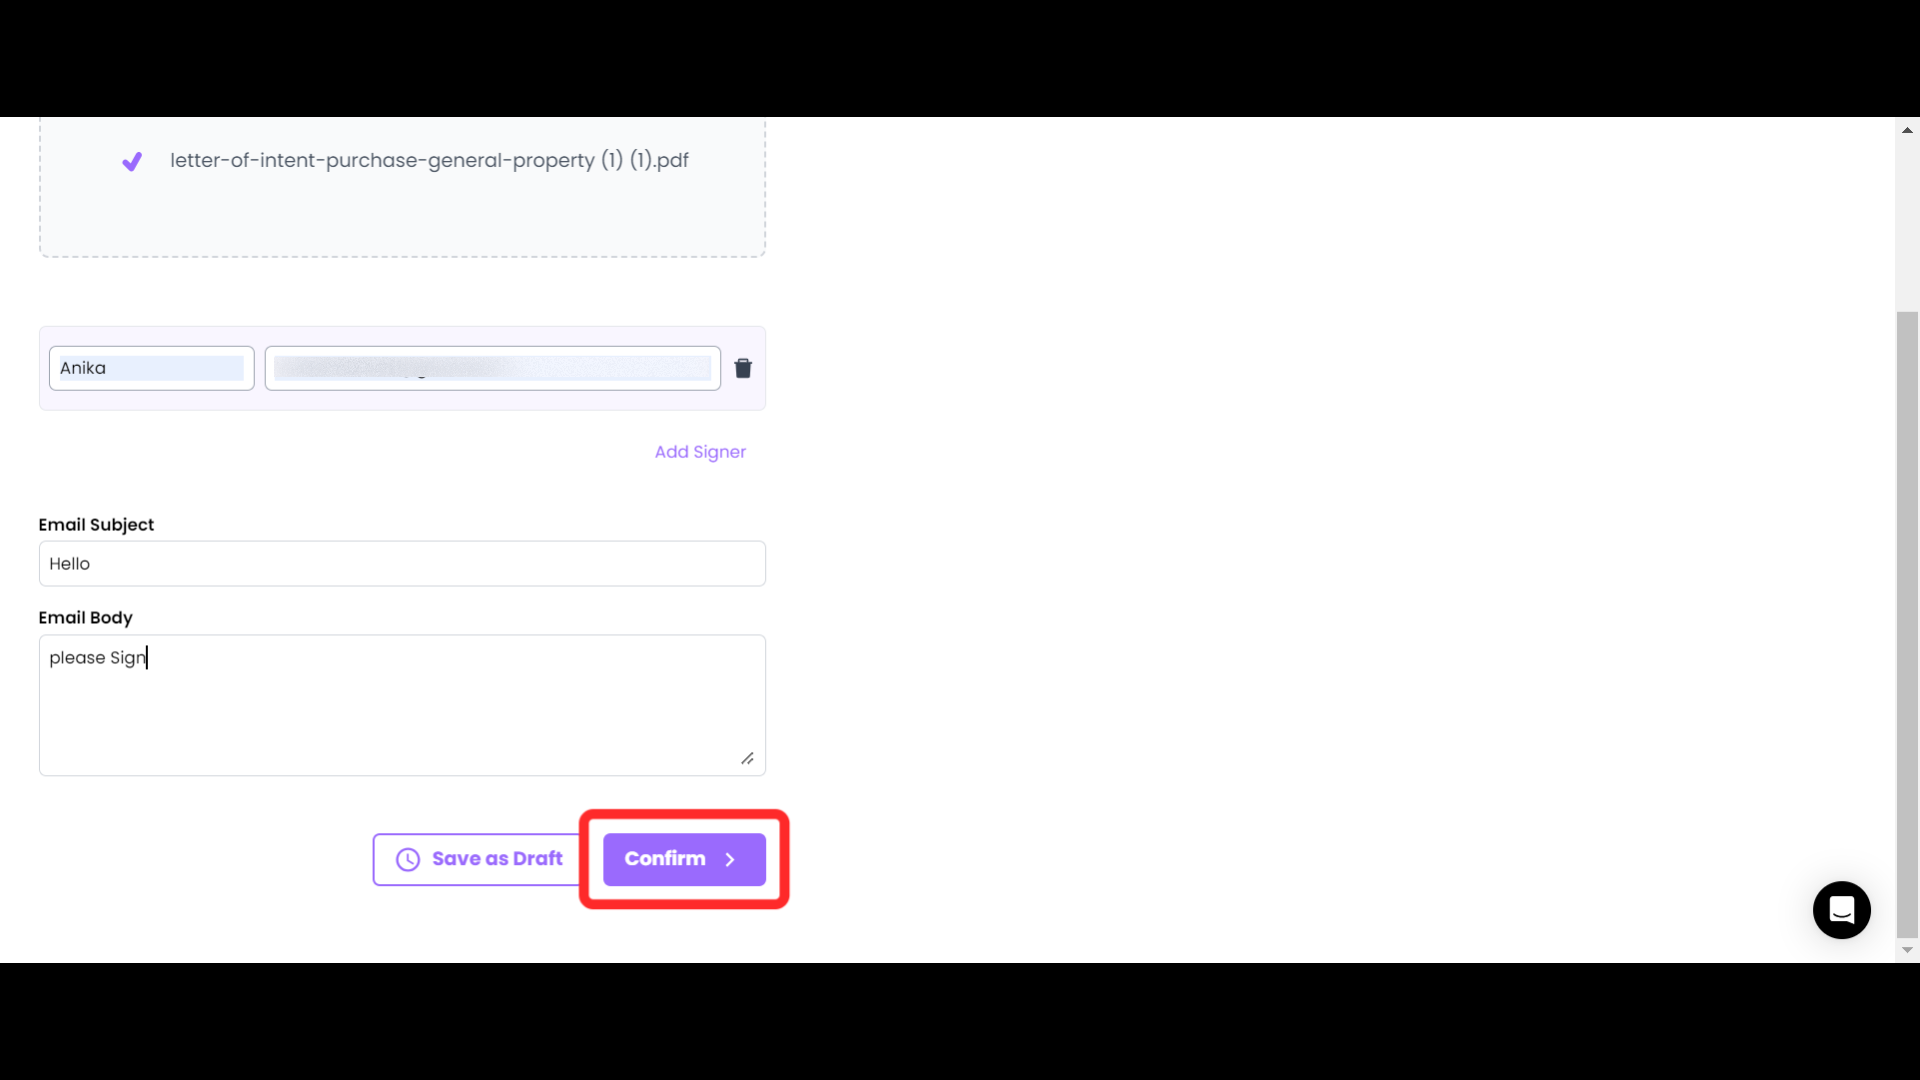Click the resize handle of the Email Body box

point(748,758)
